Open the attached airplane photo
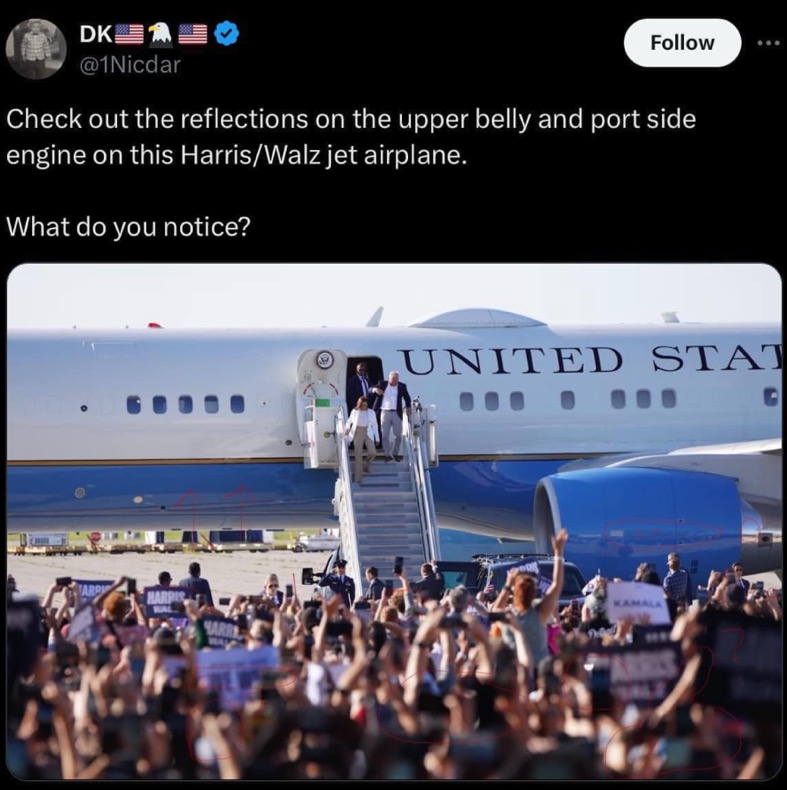The image size is (787, 790). coord(394,521)
